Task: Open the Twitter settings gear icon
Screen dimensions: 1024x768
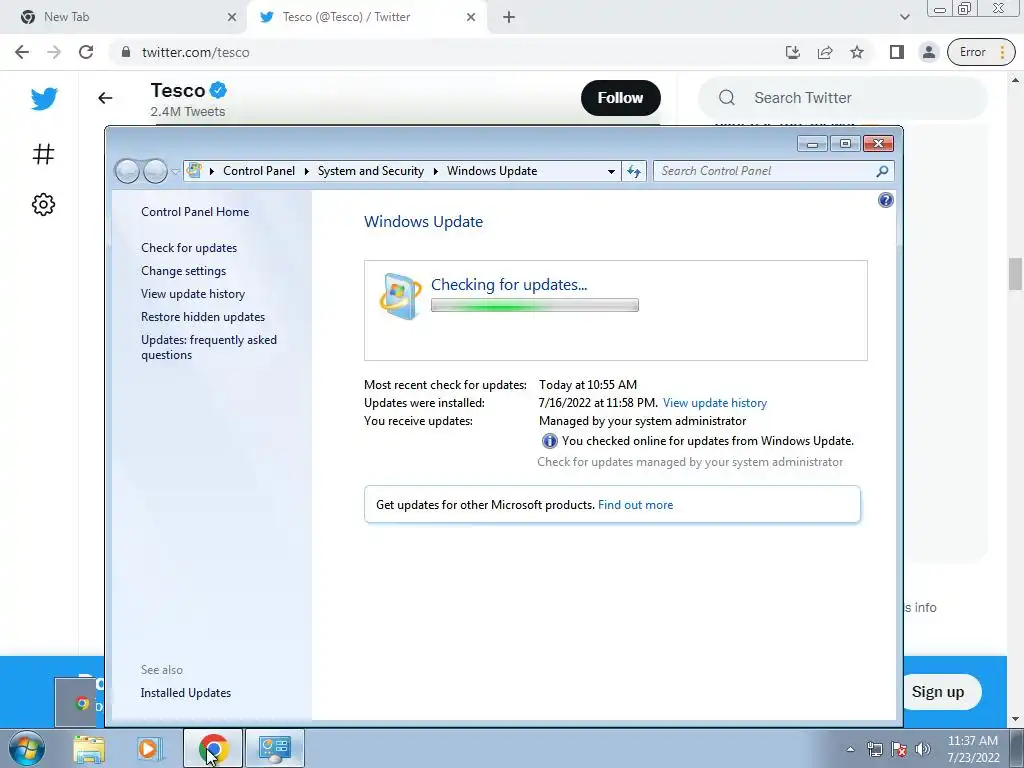Action: click(43, 204)
